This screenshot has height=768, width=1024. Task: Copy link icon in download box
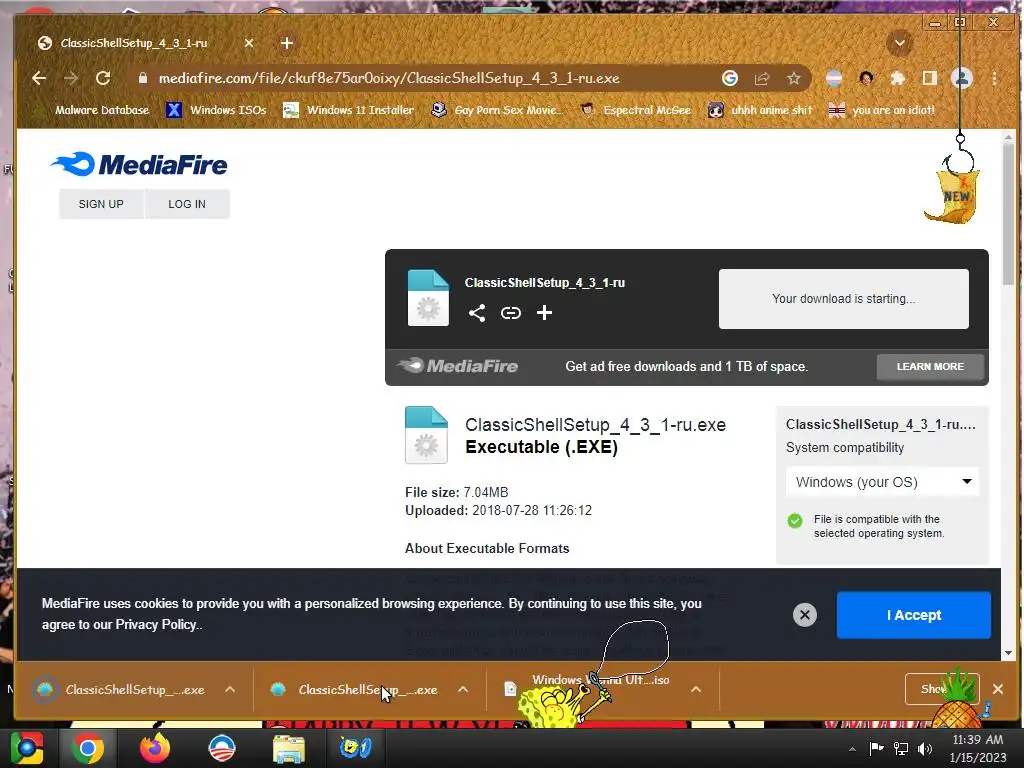pos(511,313)
